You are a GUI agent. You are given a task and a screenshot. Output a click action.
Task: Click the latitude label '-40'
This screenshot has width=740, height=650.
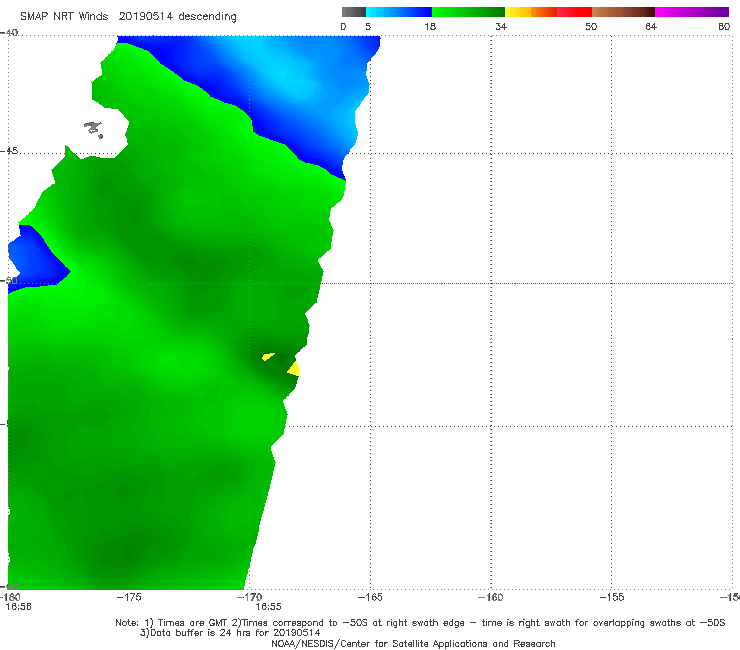click(x=9, y=33)
